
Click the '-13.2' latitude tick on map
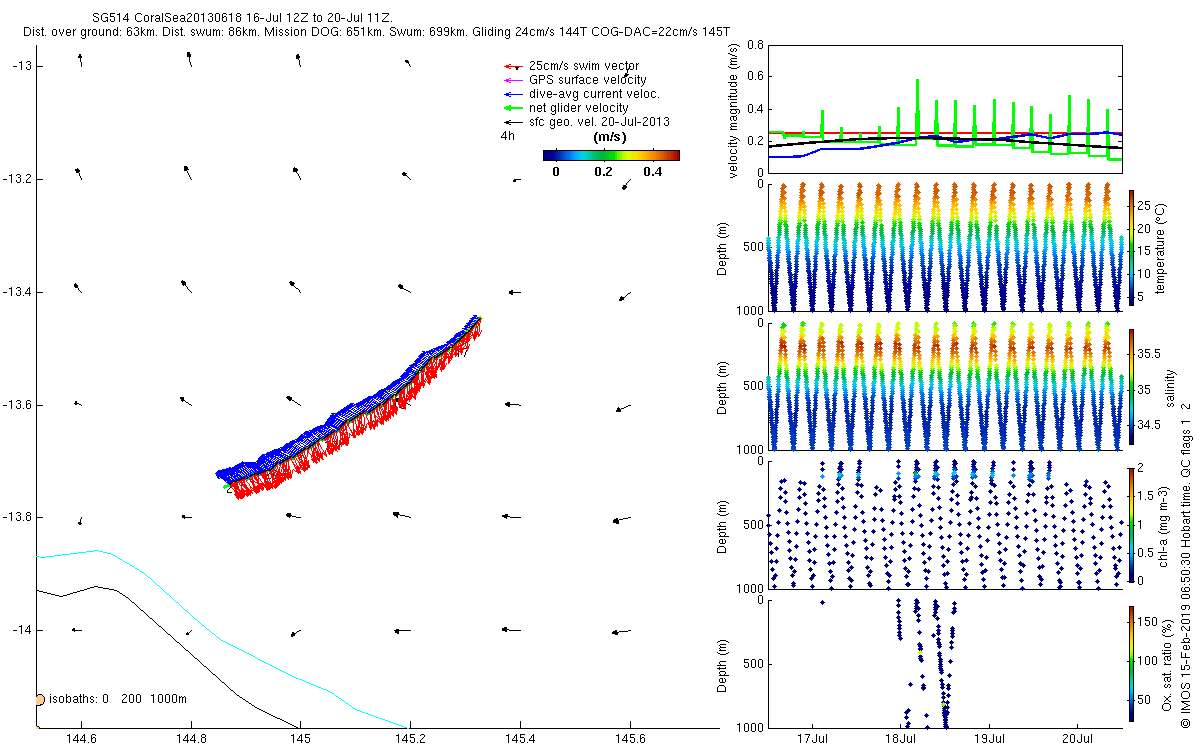(x=18, y=179)
